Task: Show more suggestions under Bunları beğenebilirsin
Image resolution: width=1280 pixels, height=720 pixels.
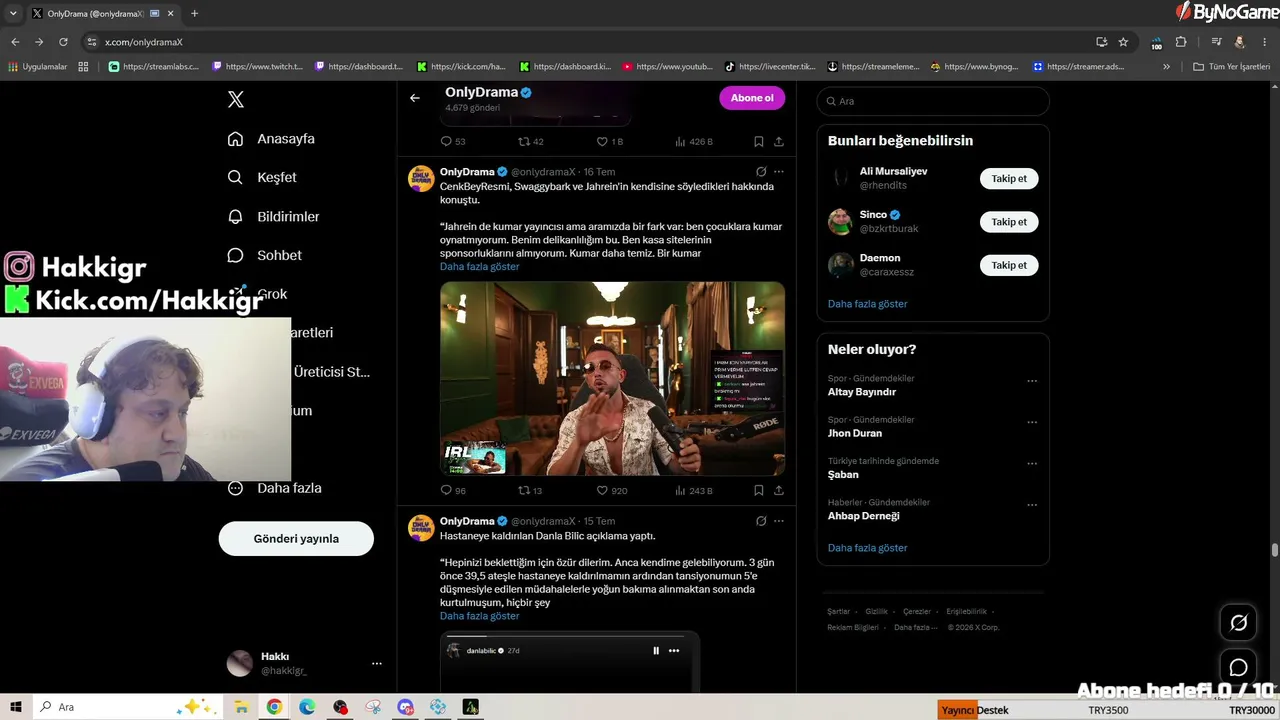Action: [x=867, y=304]
